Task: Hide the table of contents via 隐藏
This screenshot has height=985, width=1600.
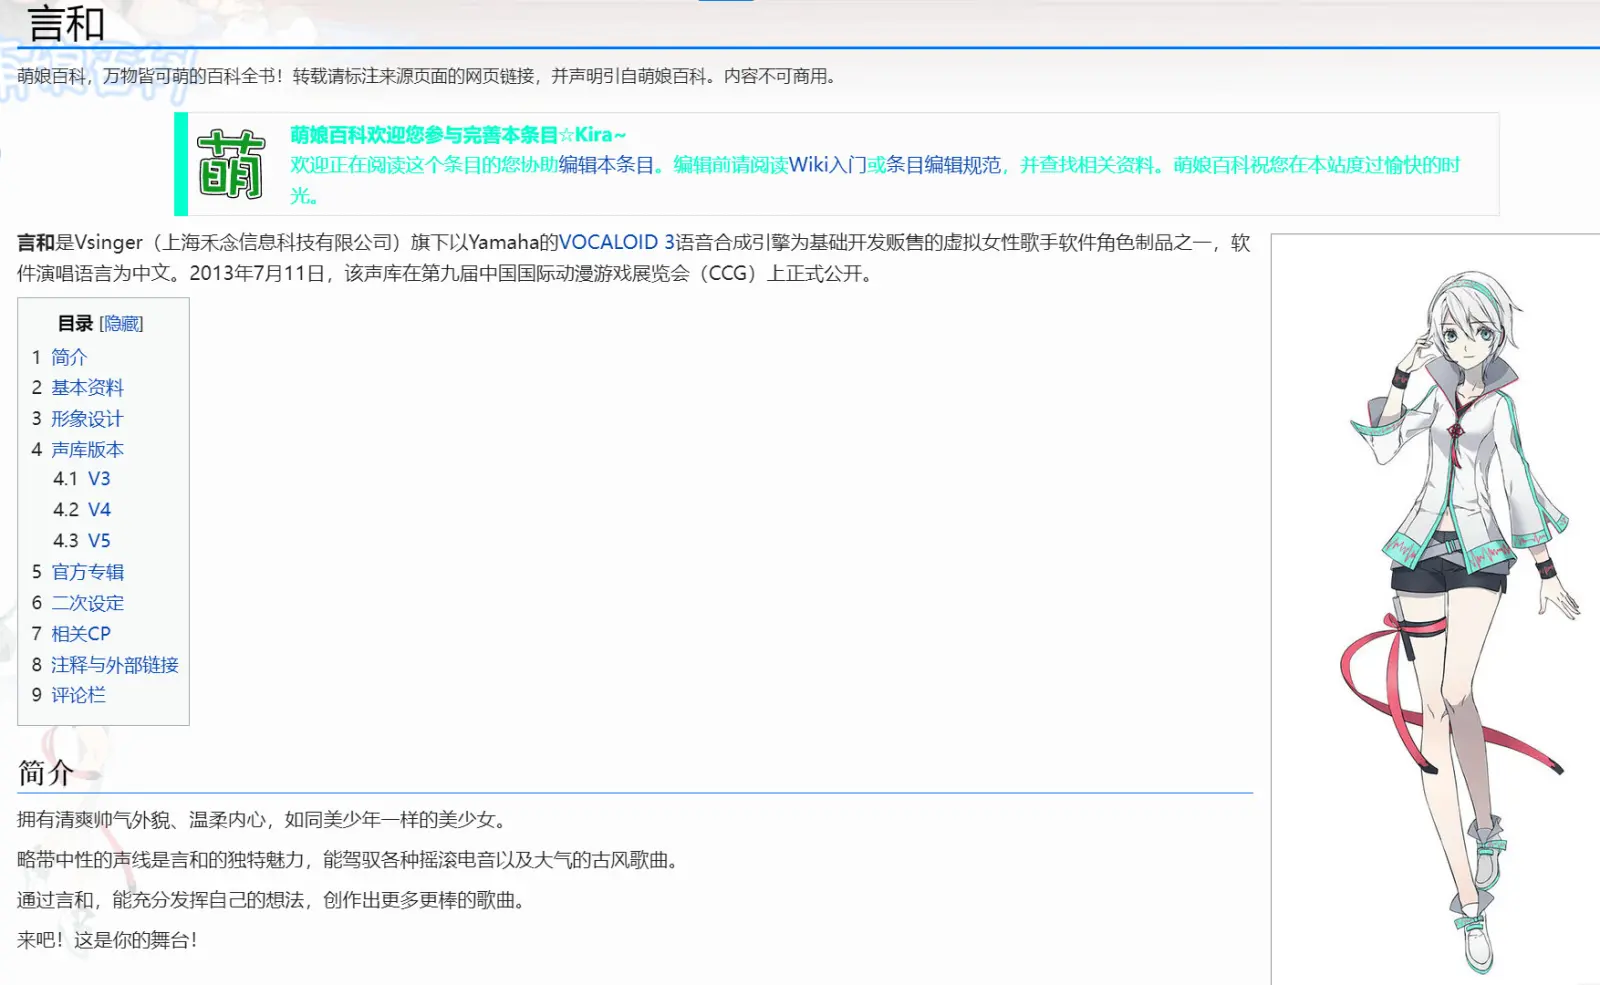Action: click(x=122, y=324)
